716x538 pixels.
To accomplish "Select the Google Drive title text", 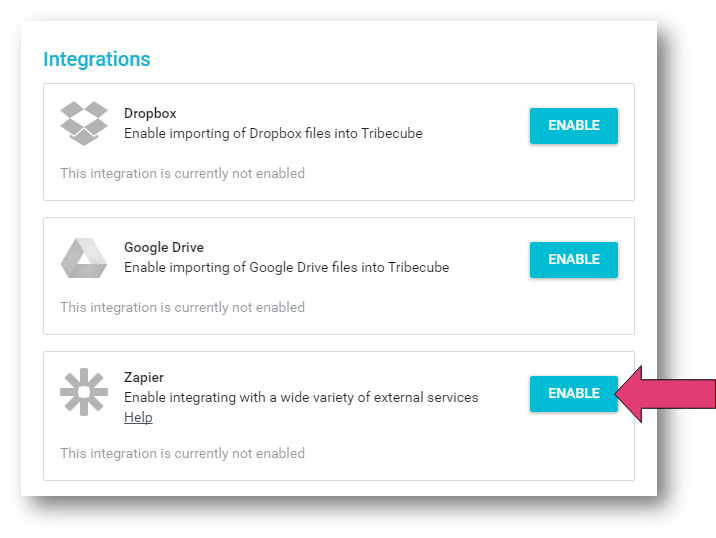I will 164,247.
